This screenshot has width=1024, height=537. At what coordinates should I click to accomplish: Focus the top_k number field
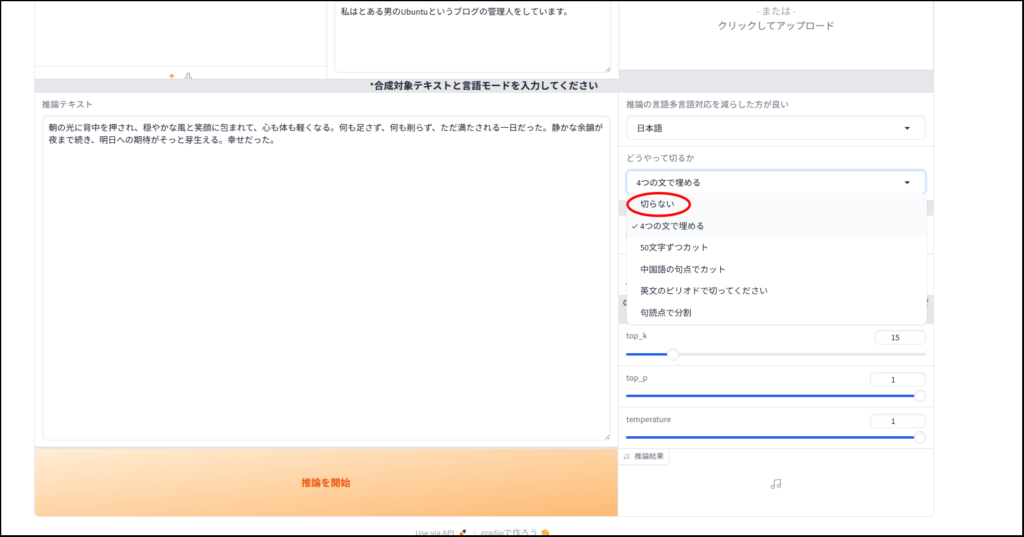pos(898,338)
